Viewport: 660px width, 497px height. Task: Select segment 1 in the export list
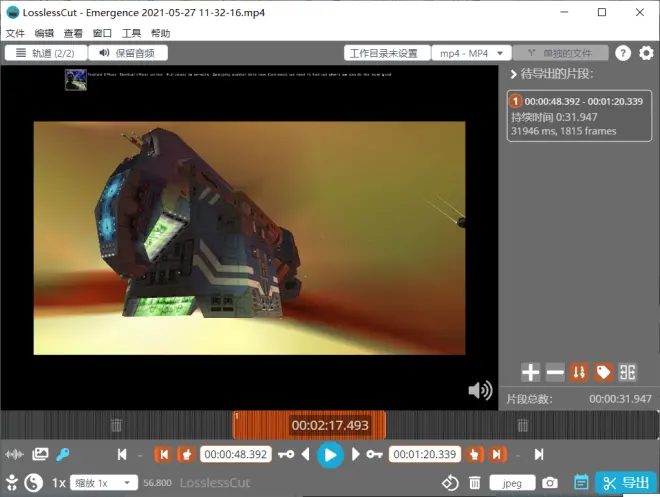pos(580,116)
